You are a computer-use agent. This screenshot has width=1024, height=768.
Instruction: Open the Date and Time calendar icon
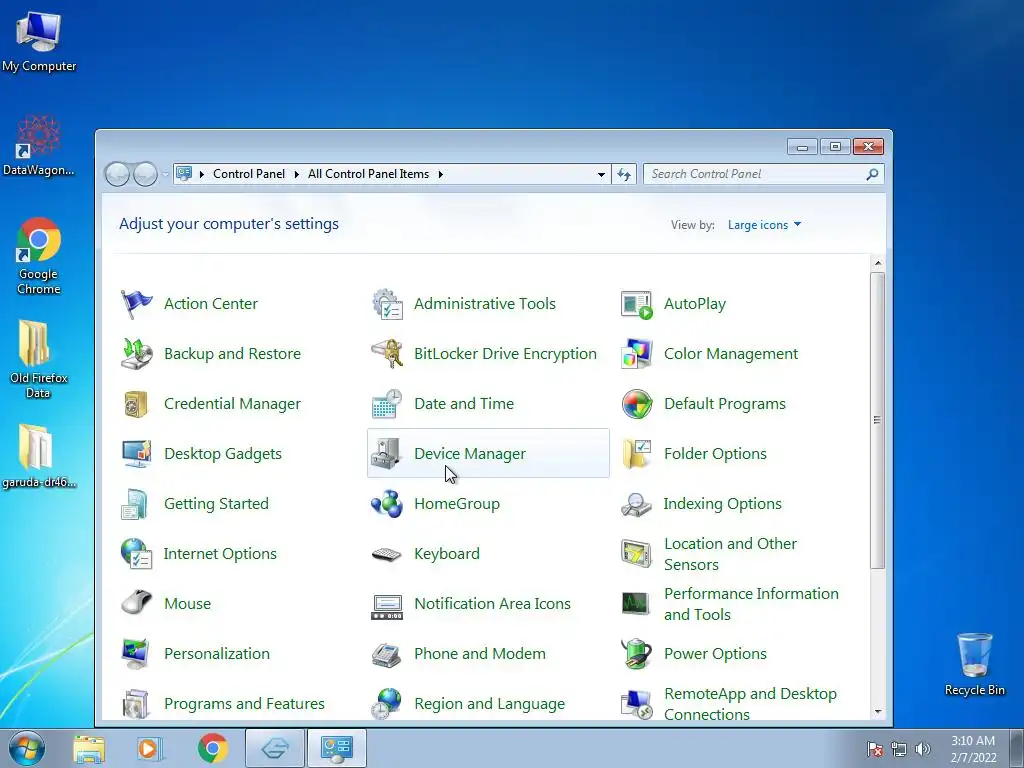point(387,404)
